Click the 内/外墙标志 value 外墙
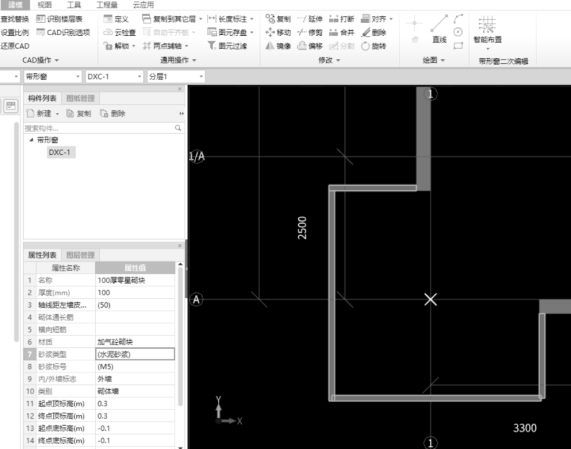571x449 pixels. pyautogui.click(x=135, y=379)
